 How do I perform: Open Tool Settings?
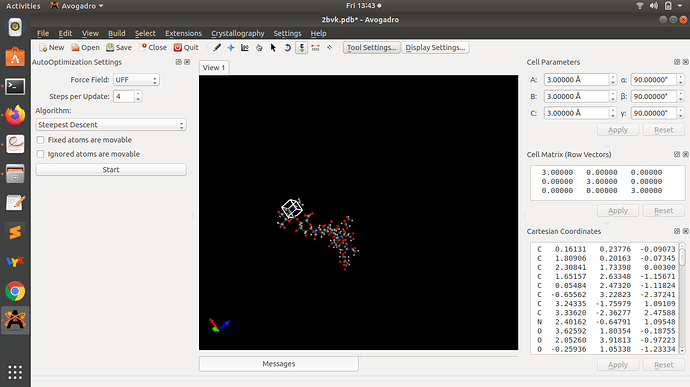(371, 48)
